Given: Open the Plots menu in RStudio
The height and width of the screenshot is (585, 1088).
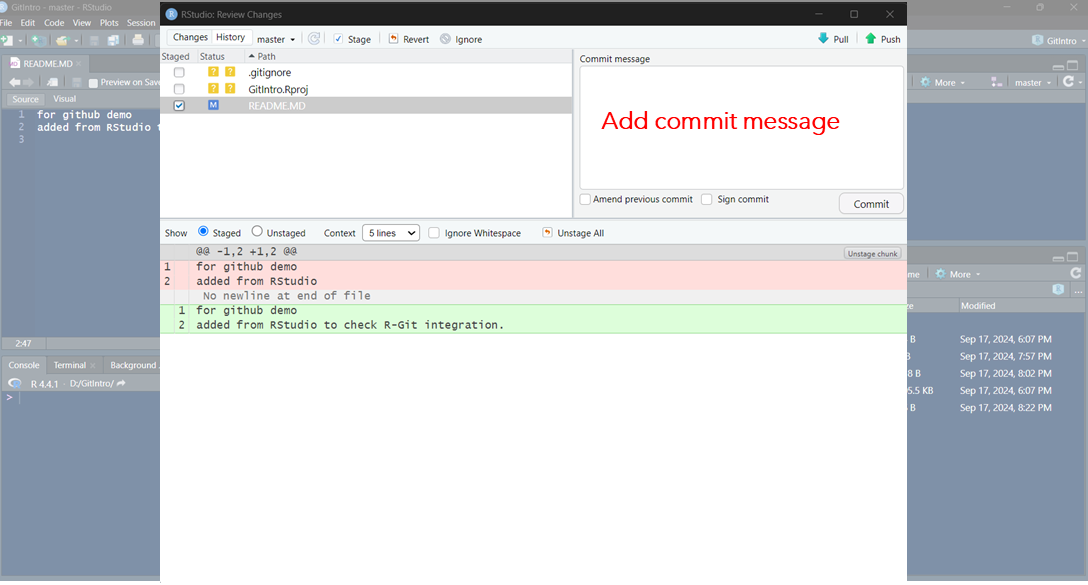Looking at the screenshot, I should click(x=109, y=23).
